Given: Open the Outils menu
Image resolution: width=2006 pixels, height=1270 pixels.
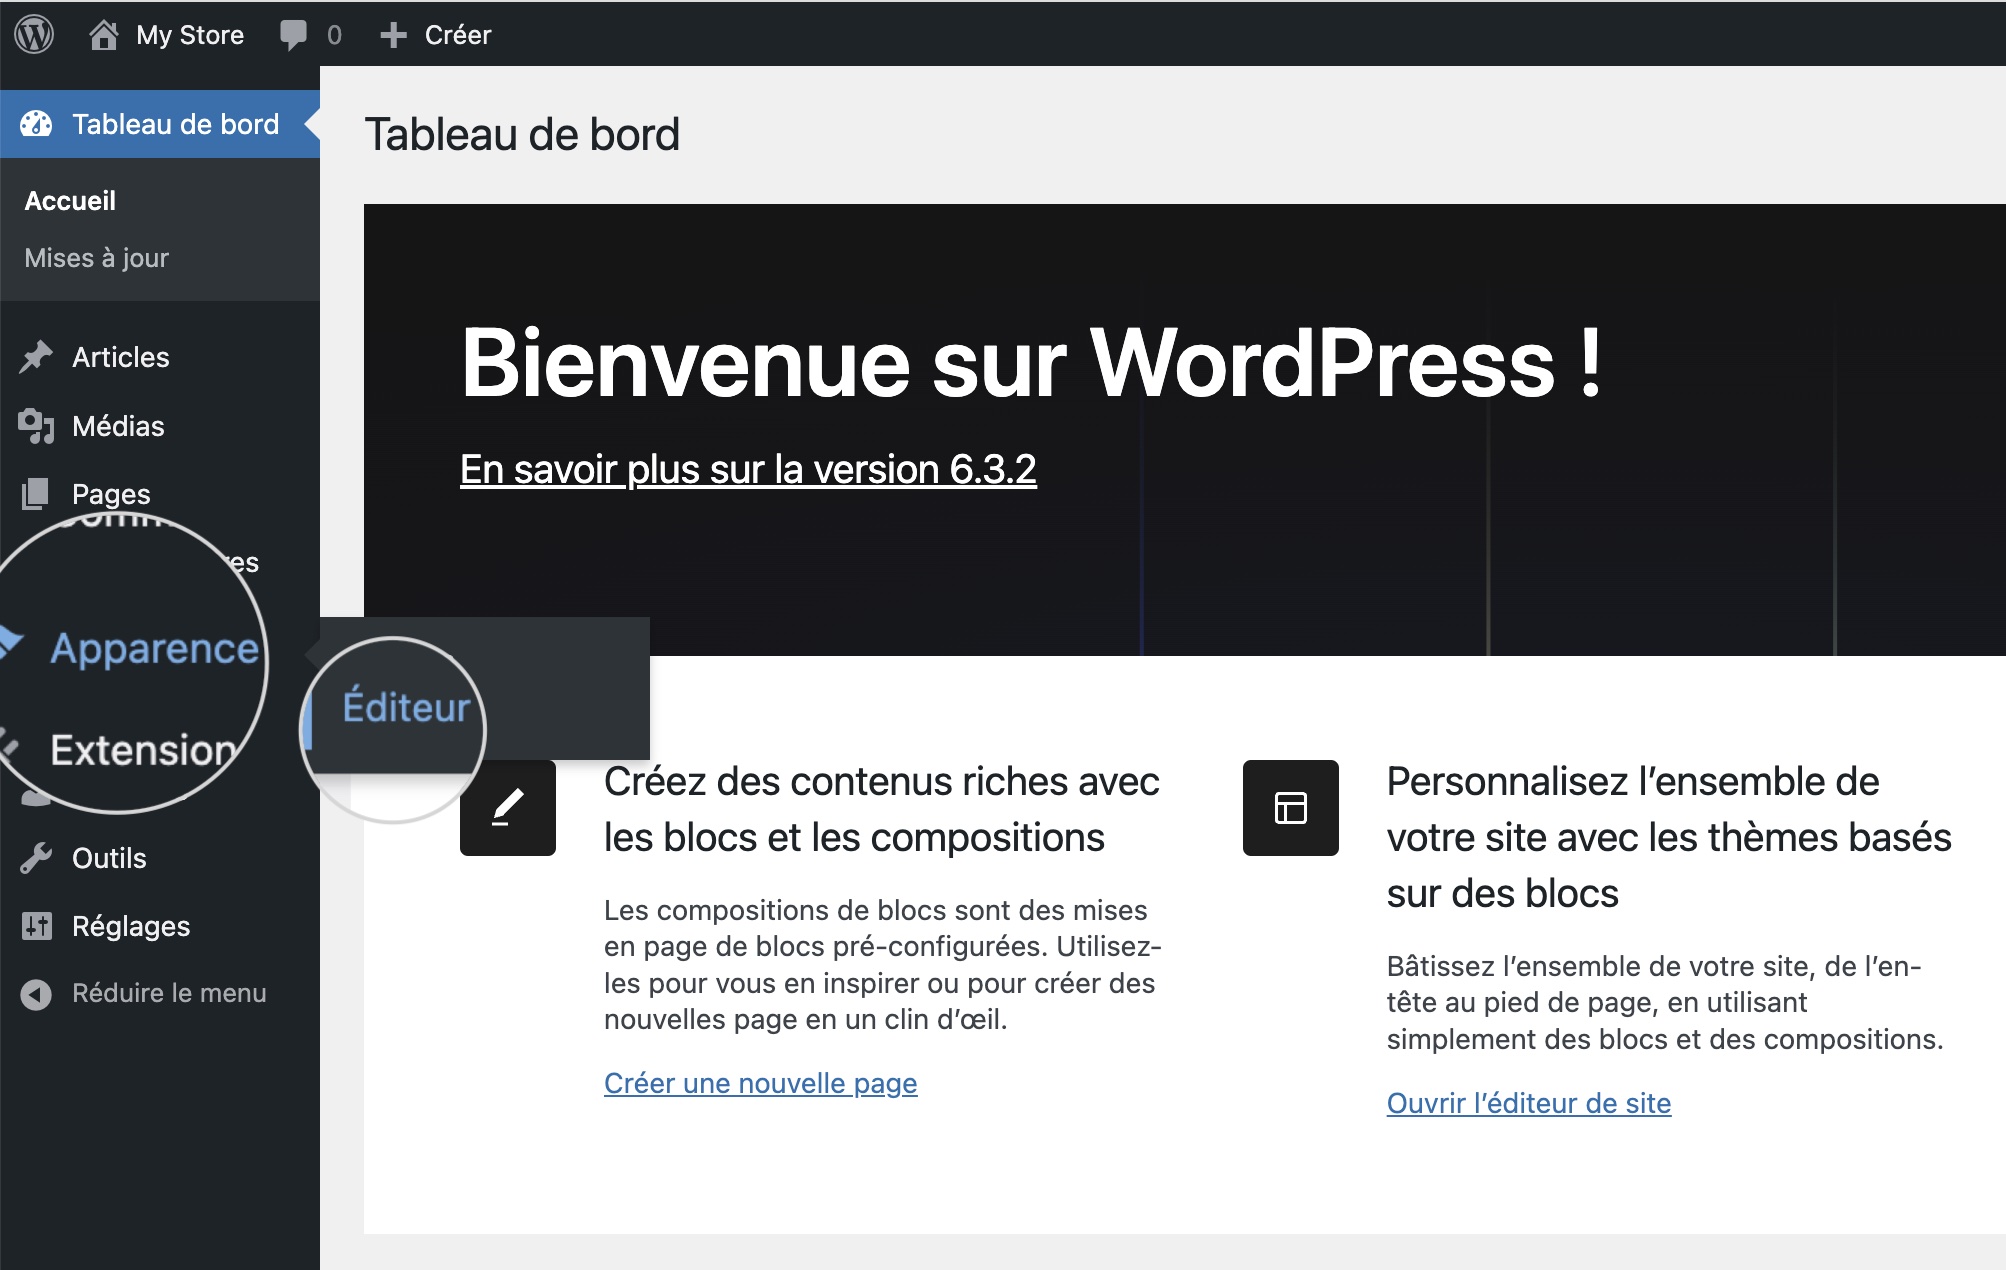Looking at the screenshot, I should pos(109,858).
